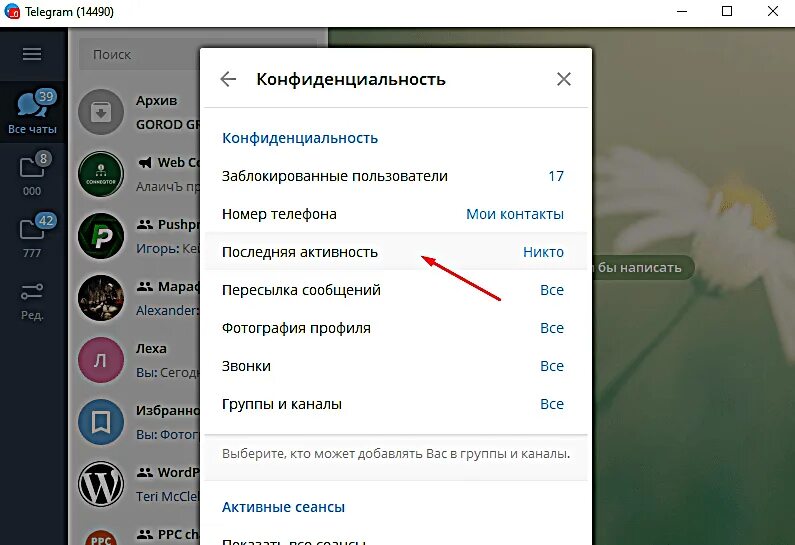Open the 777 chat folder
795x545 pixels.
pyautogui.click(x=32, y=236)
